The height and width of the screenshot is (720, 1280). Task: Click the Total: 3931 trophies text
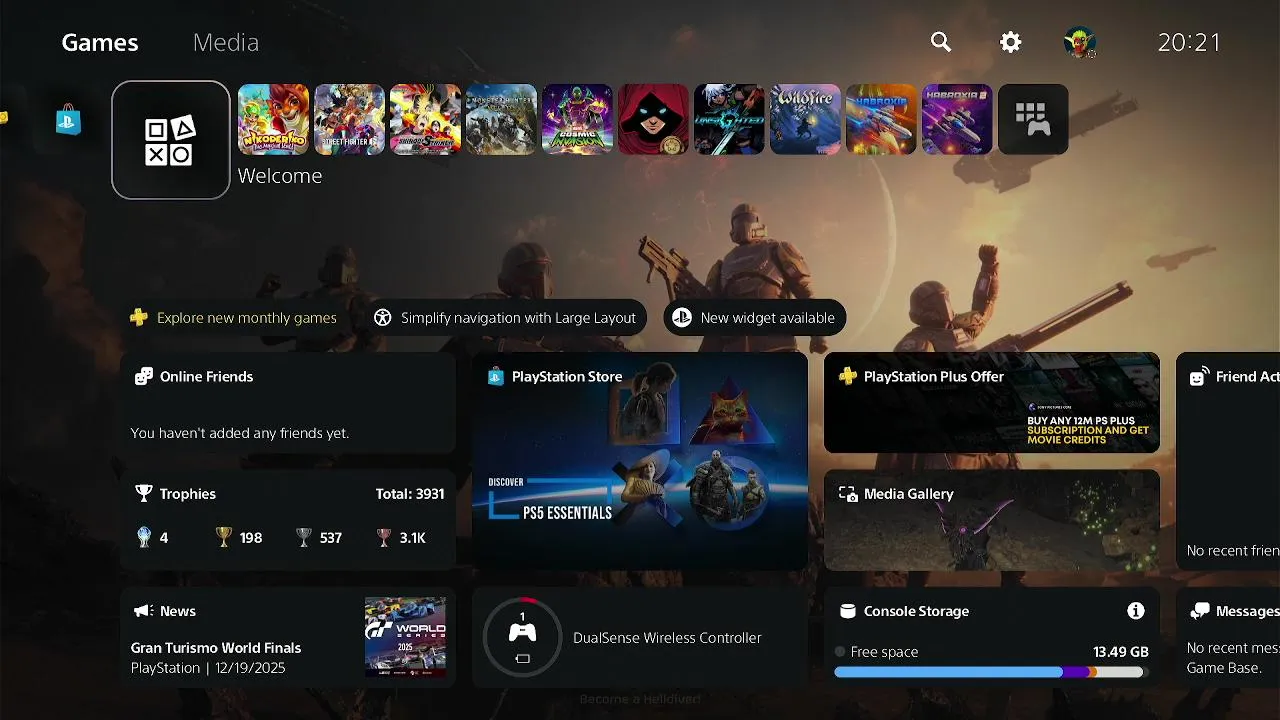click(x=410, y=494)
